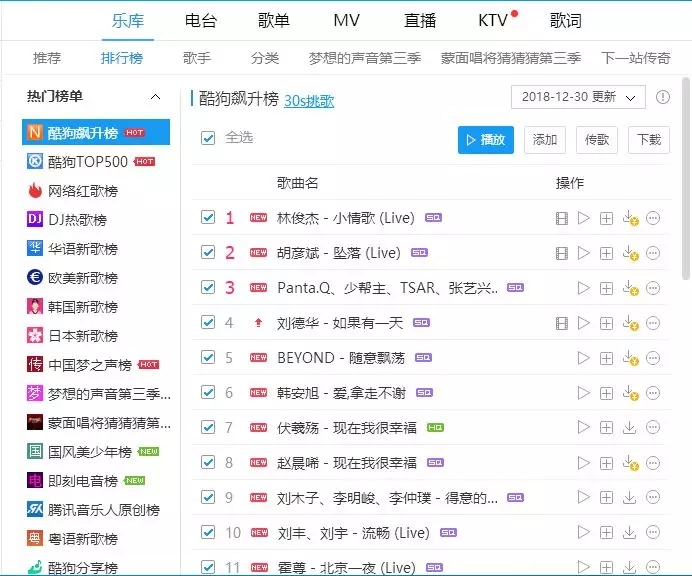The height and width of the screenshot is (576, 692).
Task: Open 华语新歌榜 chart
Action: pos(96,248)
